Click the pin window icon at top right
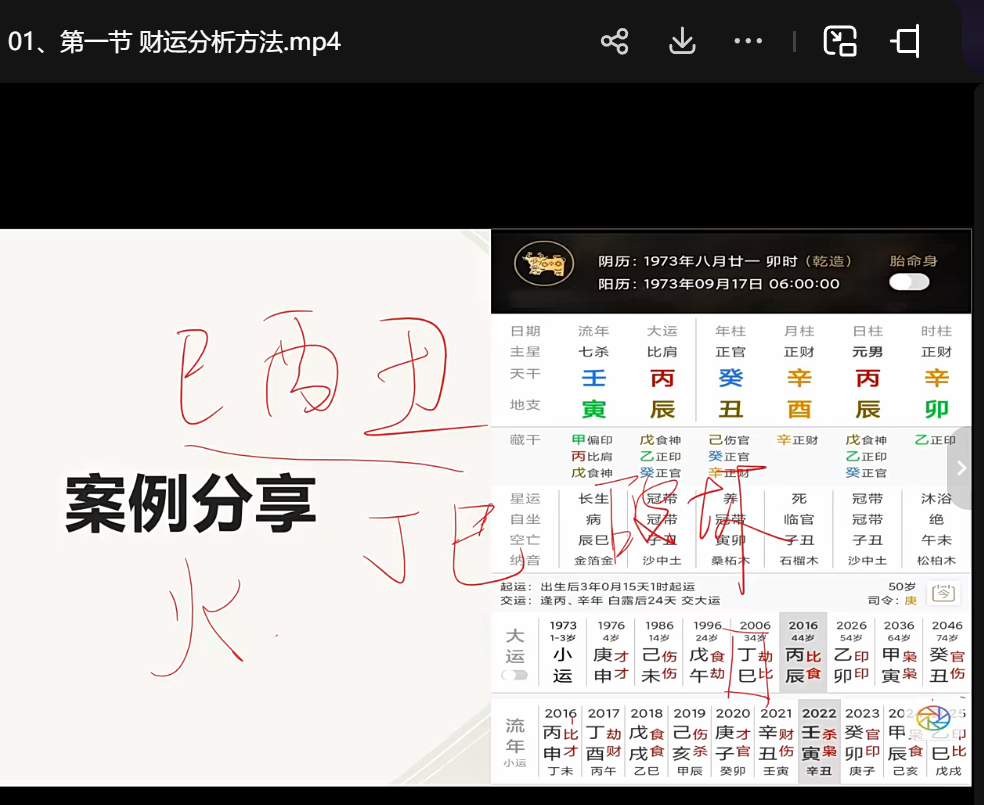Screen dimensions: 984x805 (905, 41)
